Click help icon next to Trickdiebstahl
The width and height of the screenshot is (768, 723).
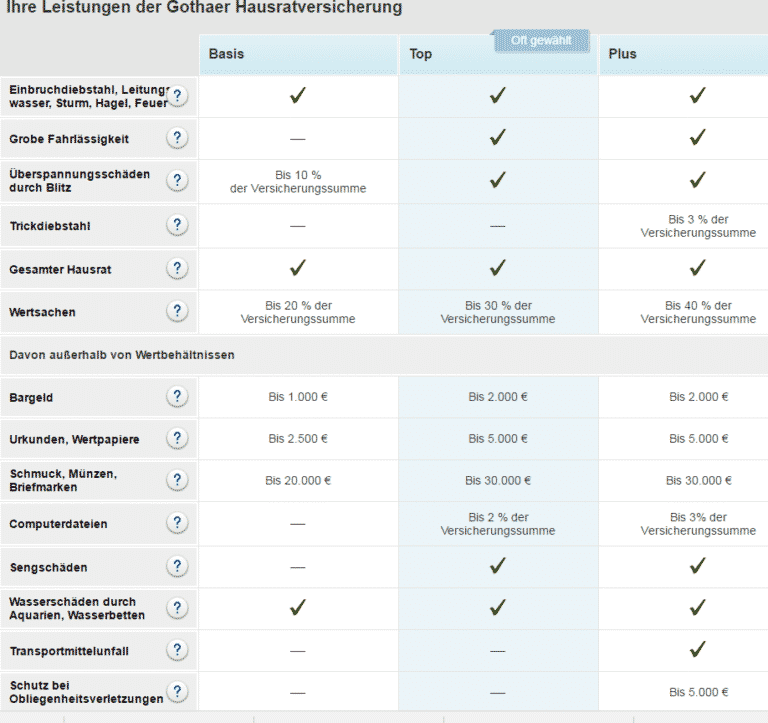[177, 225]
